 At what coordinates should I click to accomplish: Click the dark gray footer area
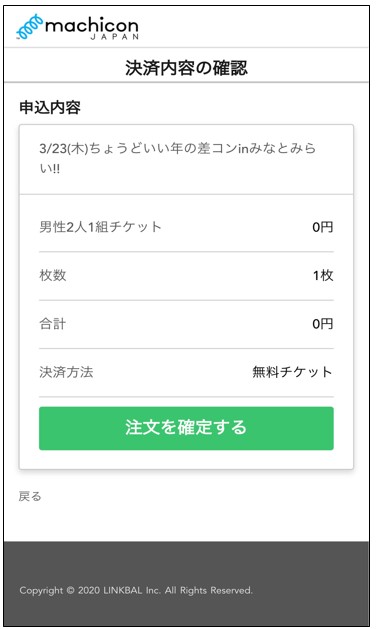[186, 584]
